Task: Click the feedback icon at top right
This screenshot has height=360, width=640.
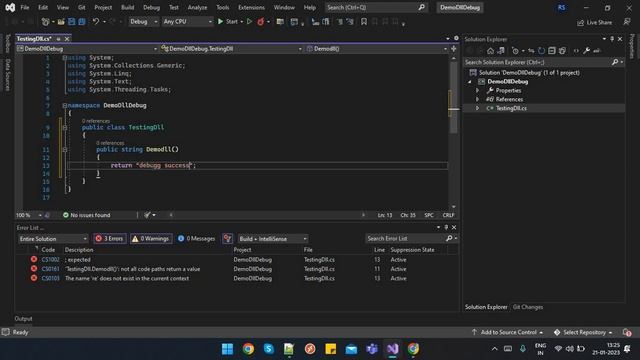Action: click(x=627, y=22)
